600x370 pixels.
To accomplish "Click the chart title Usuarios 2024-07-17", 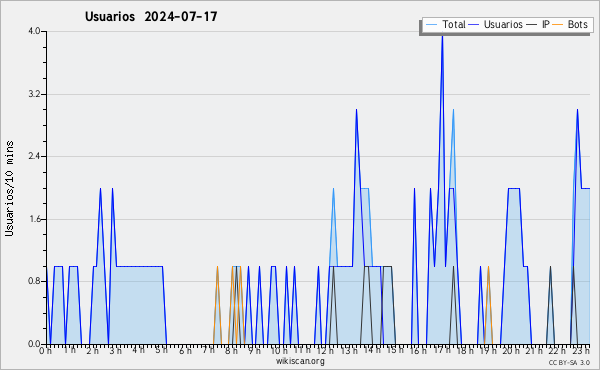I will [151, 16].
